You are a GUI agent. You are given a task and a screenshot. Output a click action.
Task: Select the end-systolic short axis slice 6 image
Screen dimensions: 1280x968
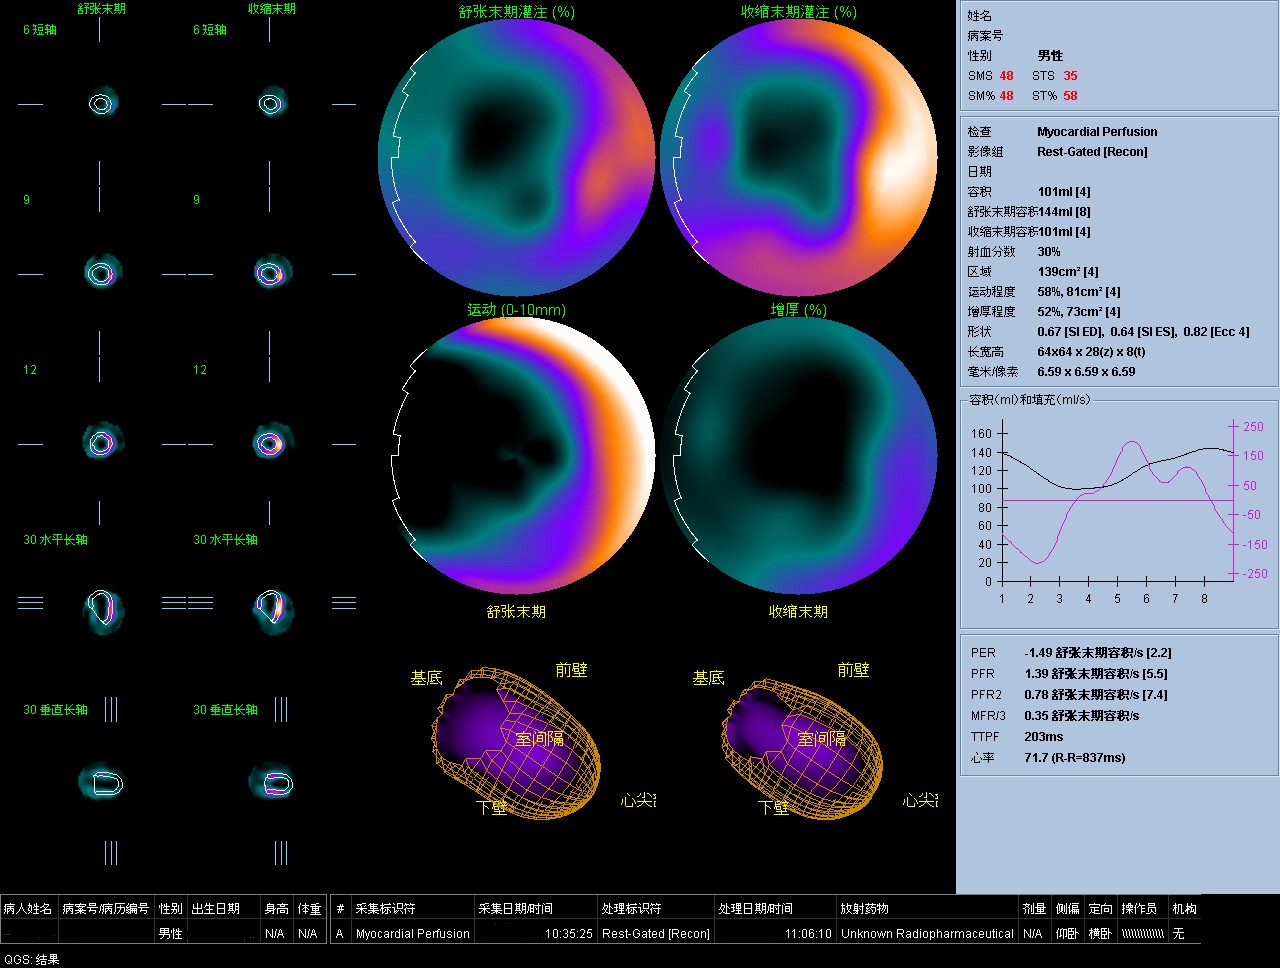tap(270, 103)
